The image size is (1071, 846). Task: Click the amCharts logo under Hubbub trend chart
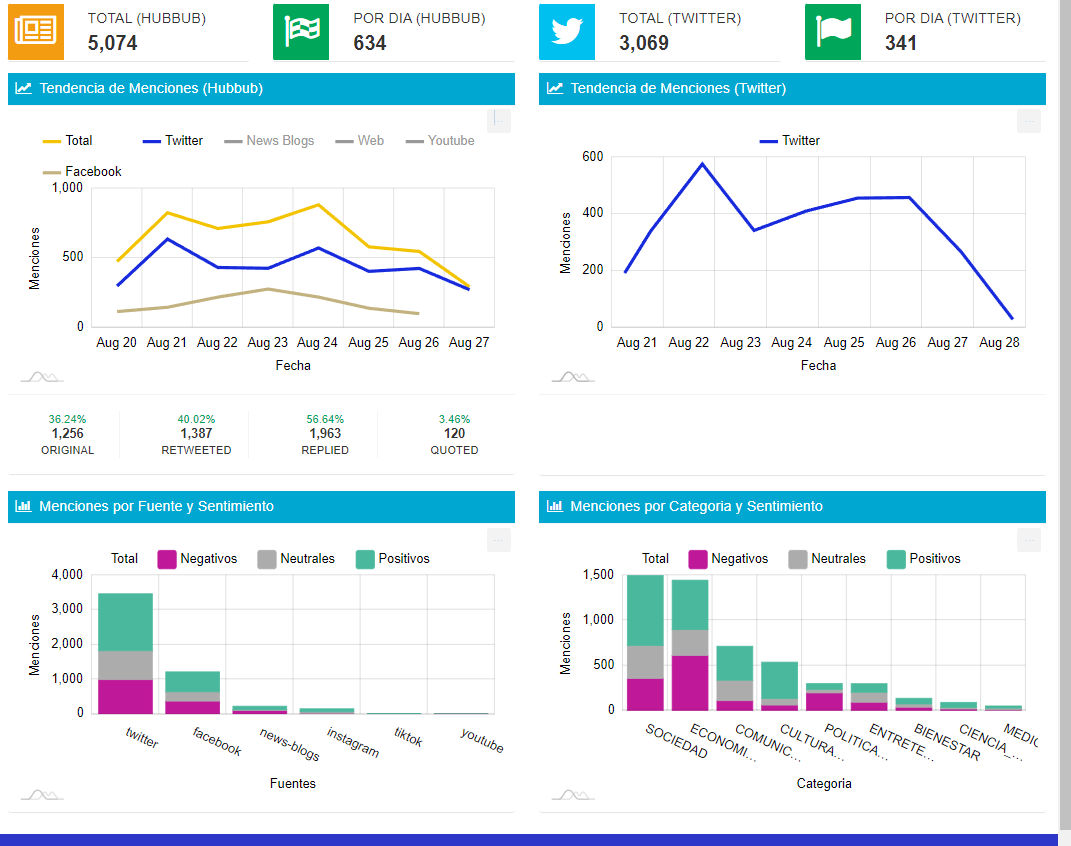coord(42,377)
